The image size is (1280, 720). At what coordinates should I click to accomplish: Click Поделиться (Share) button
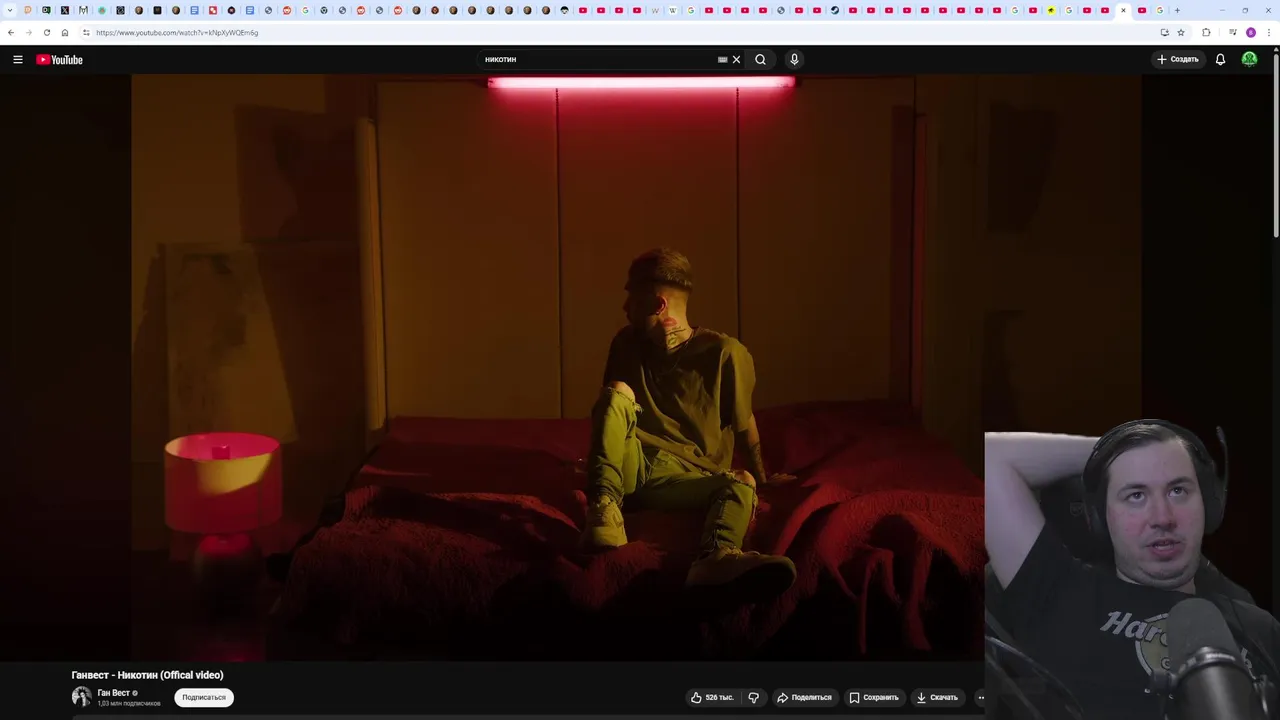804,697
